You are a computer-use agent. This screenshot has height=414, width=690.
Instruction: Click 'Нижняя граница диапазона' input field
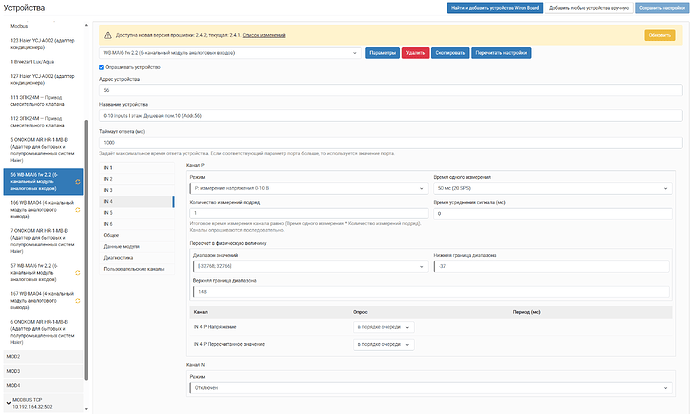click(x=551, y=266)
